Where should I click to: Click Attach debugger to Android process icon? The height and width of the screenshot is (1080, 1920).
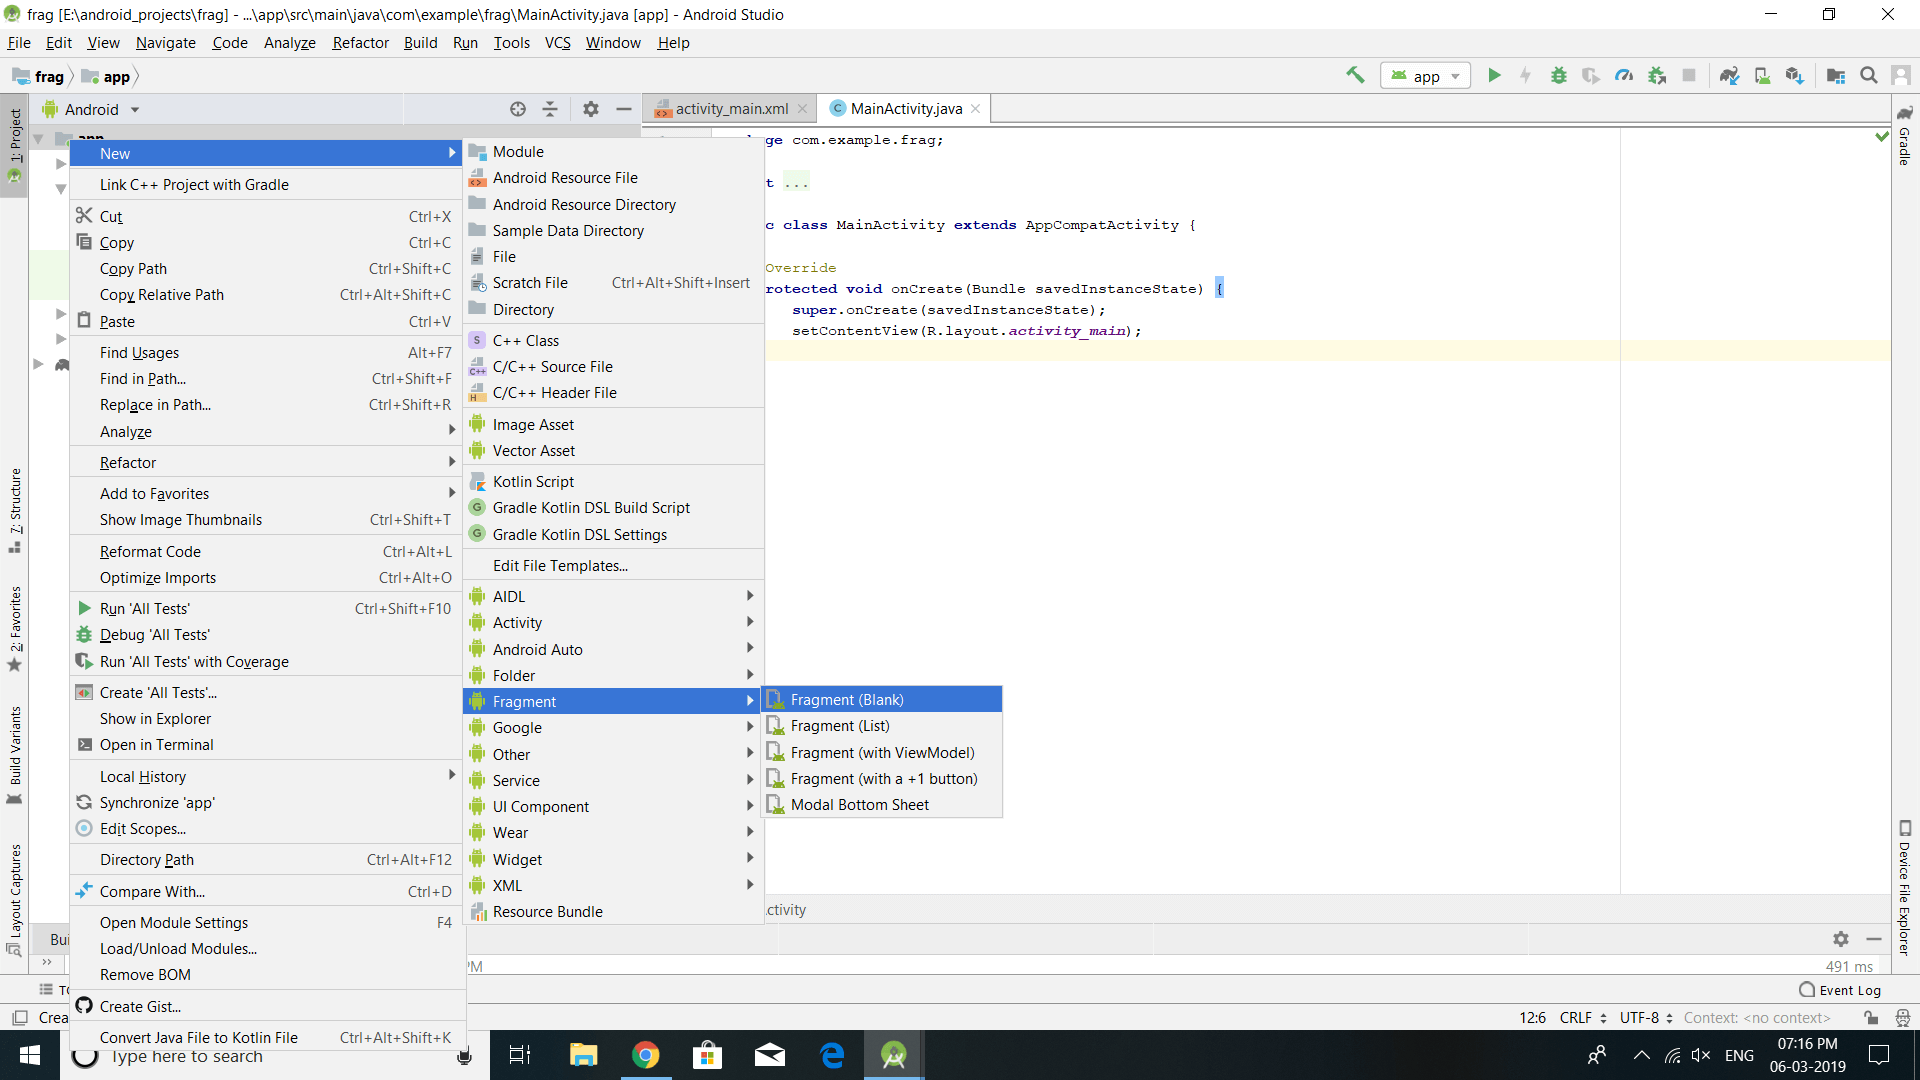pyautogui.click(x=1657, y=75)
